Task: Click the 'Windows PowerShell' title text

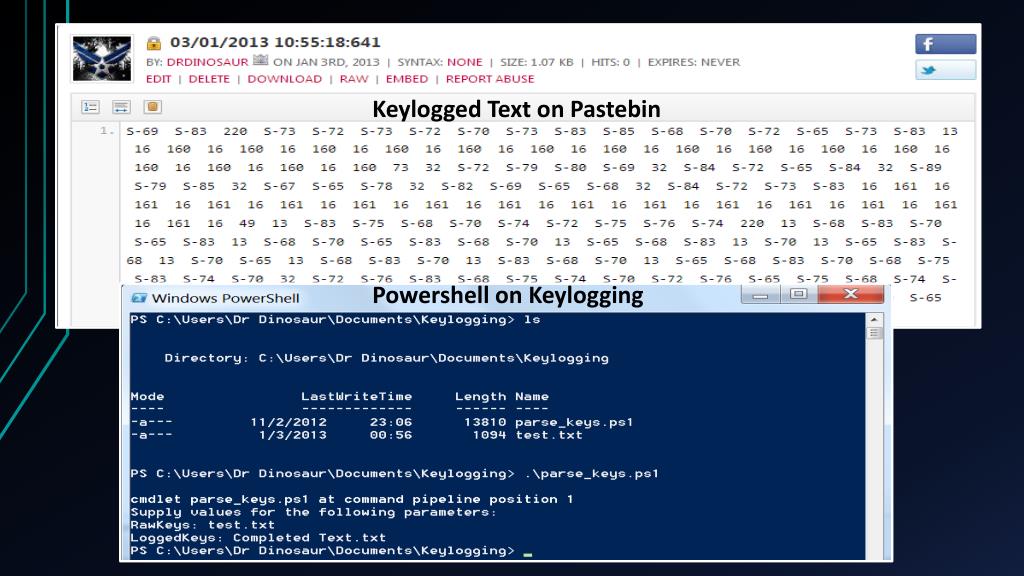Action: [225, 298]
